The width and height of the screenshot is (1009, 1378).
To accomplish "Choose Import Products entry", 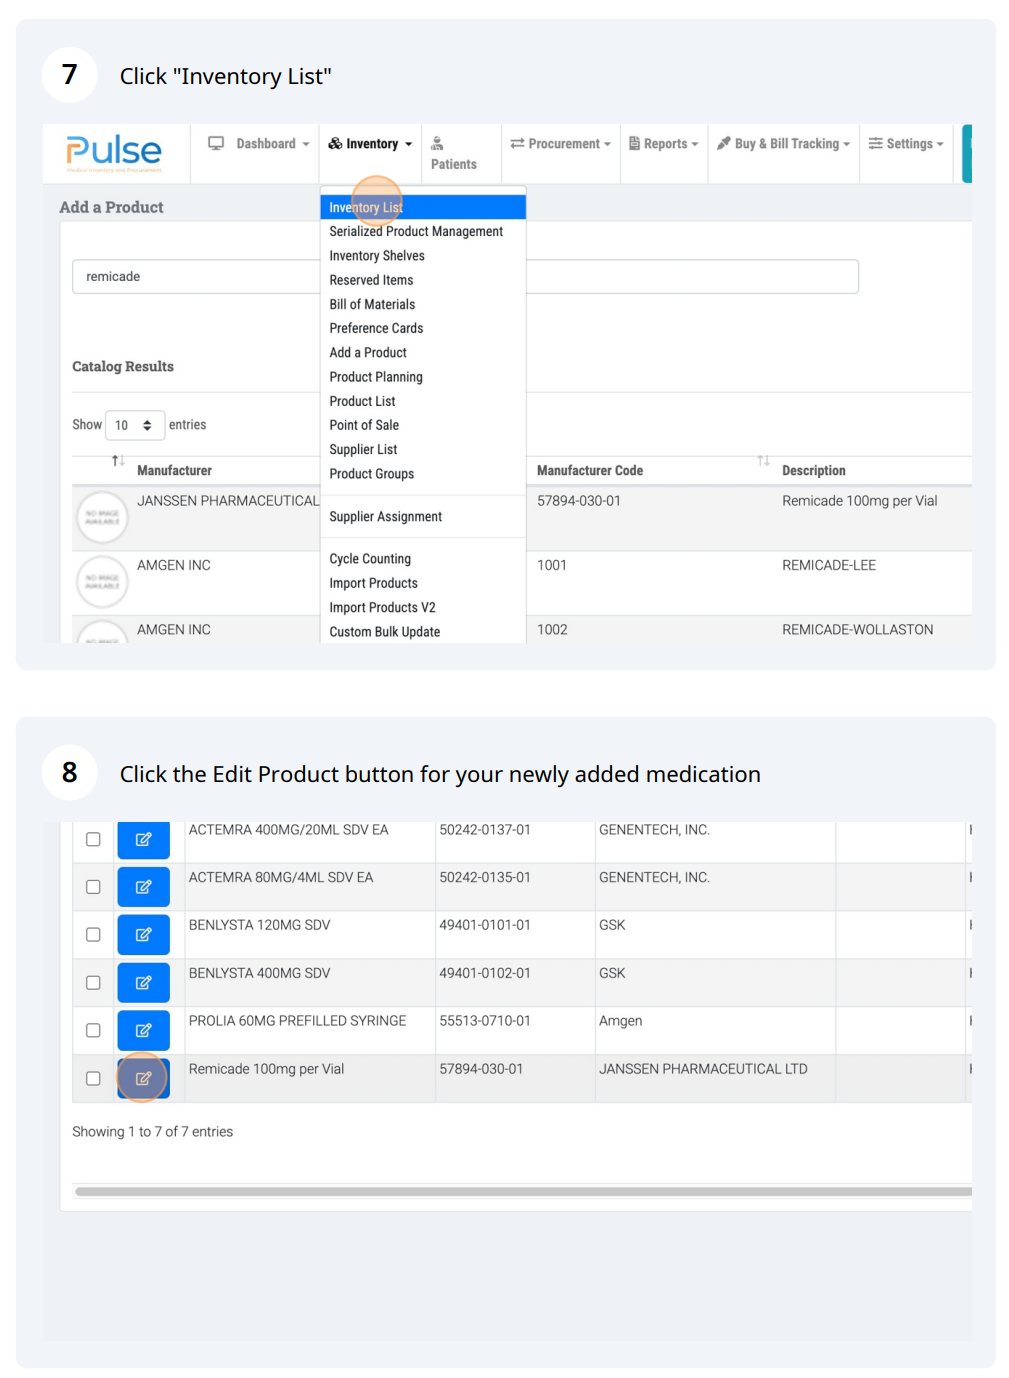I will (373, 583).
